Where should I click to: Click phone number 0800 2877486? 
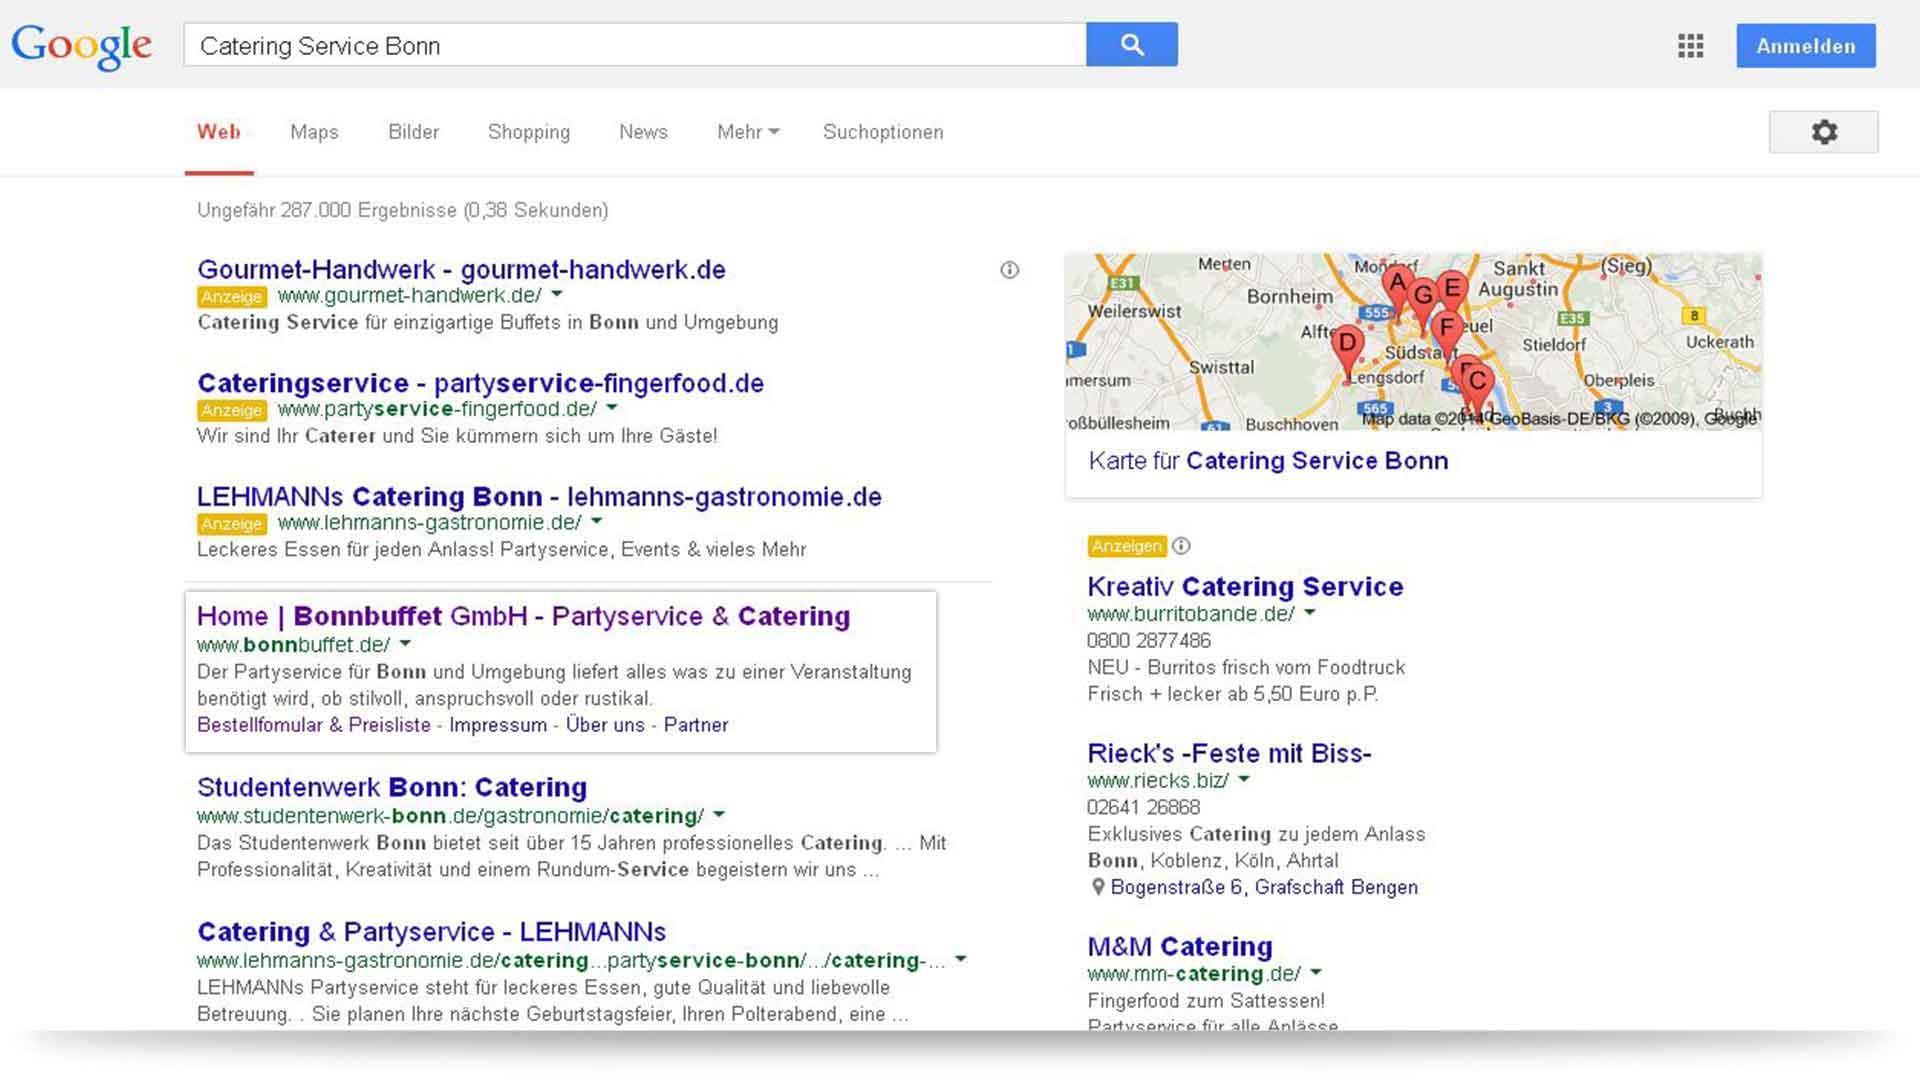pyautogui.click(x=1149, y=641)
